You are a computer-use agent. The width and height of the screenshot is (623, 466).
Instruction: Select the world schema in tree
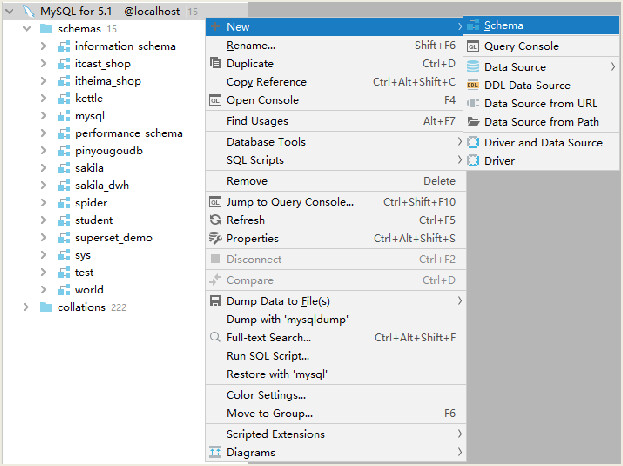point(89,290)
